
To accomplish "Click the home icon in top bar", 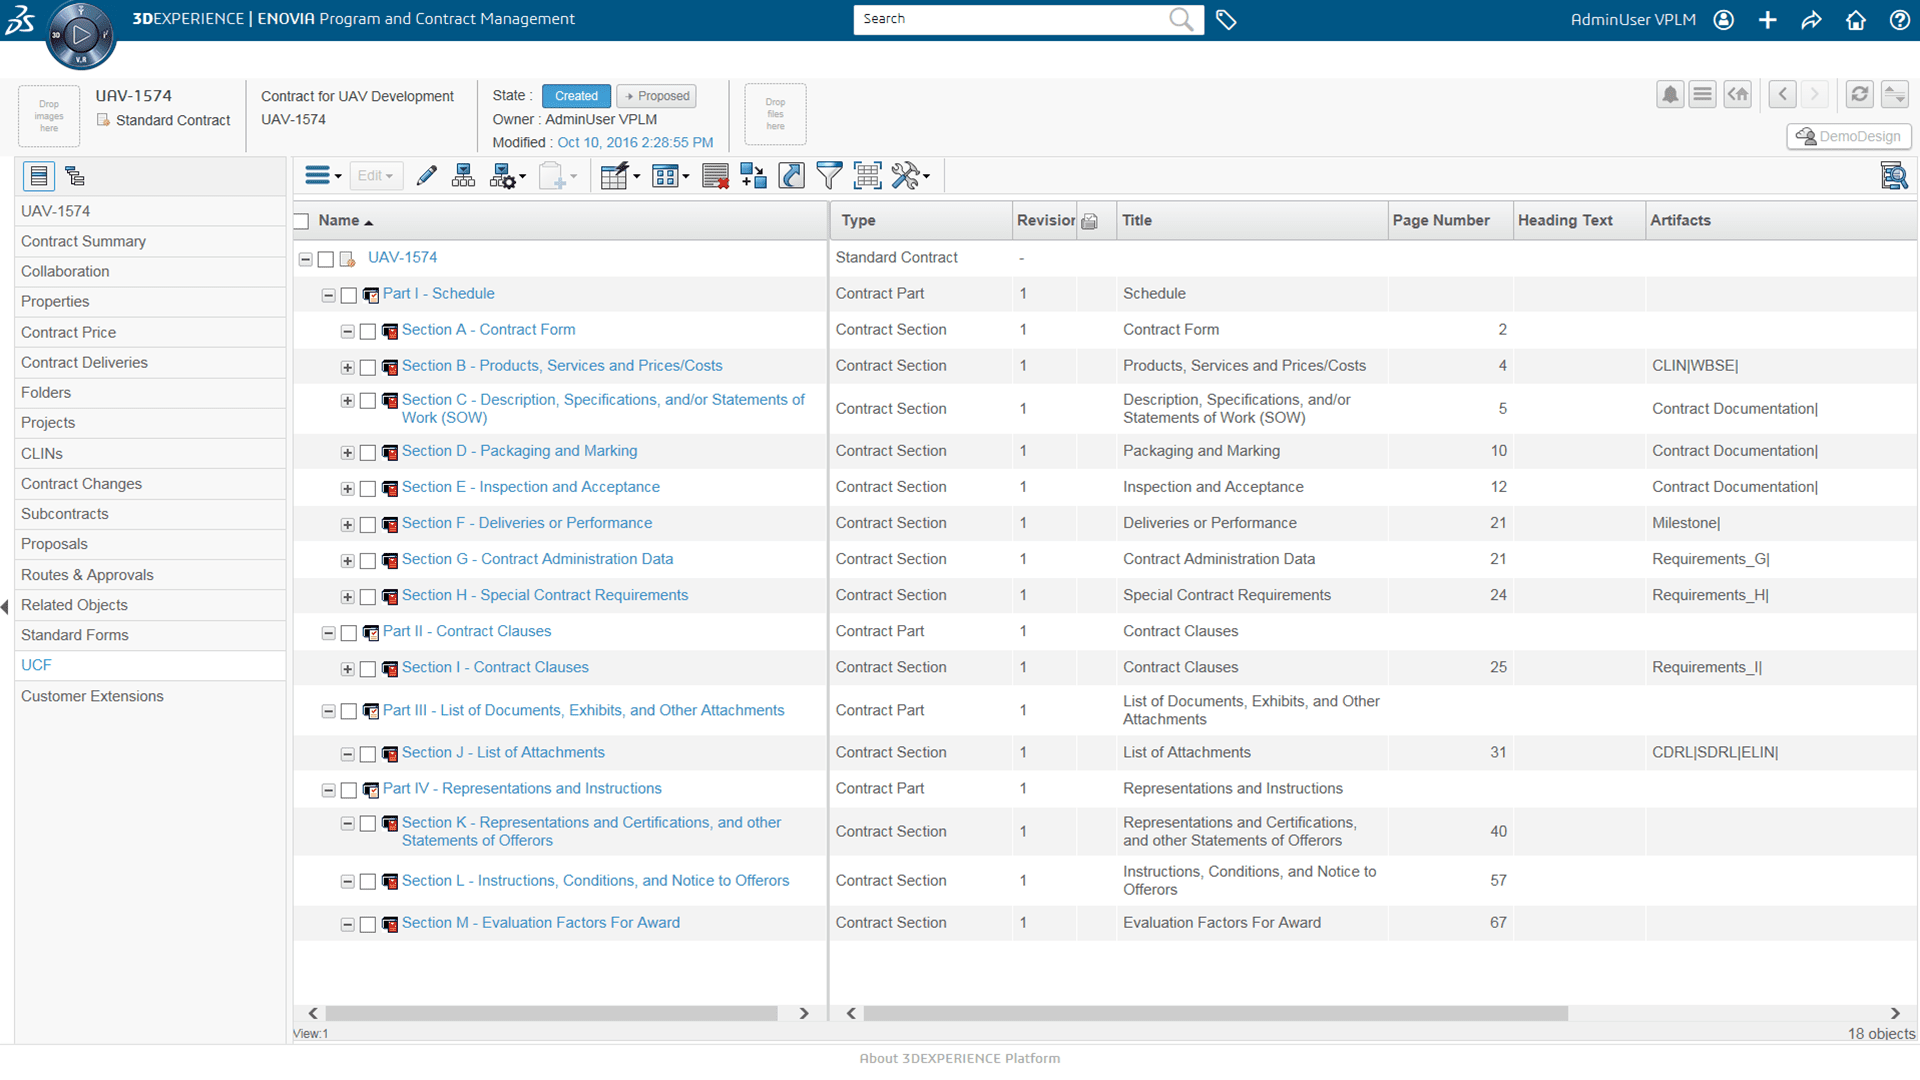I will tap(1856, 19).
